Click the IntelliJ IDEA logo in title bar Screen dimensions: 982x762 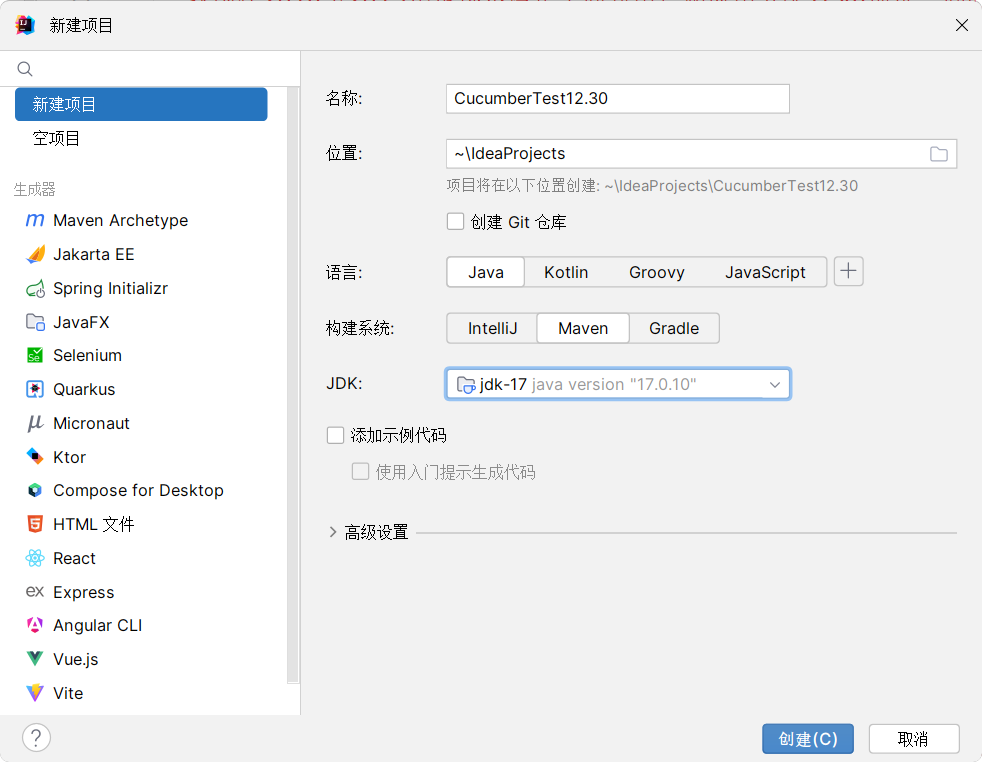[25, 25]
